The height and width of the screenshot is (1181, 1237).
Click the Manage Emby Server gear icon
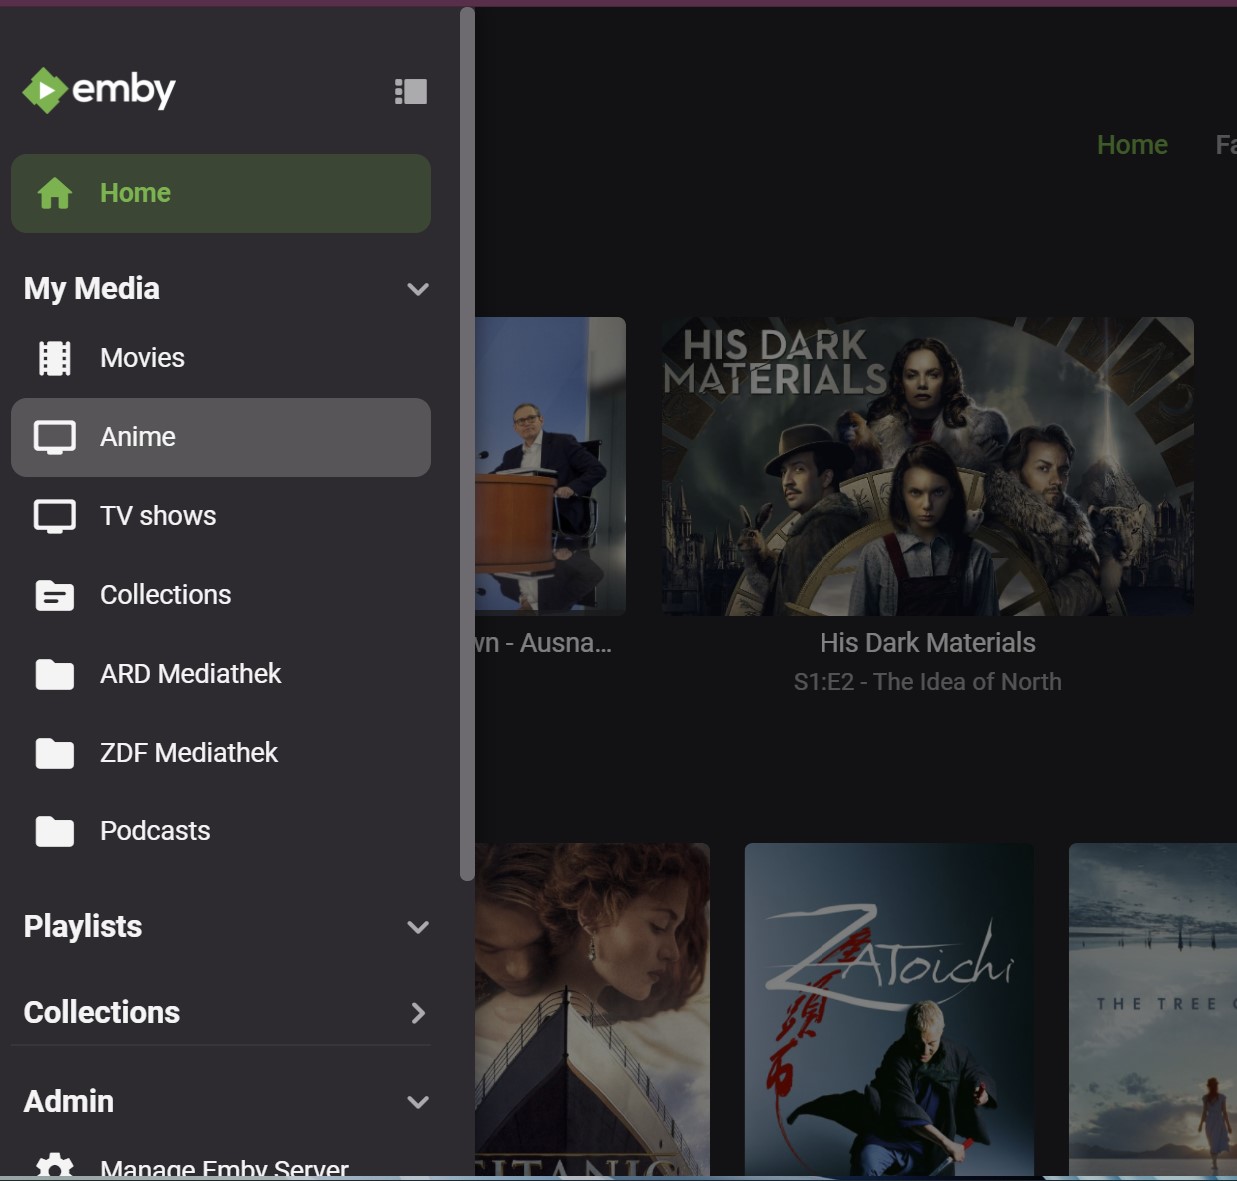point(55,1166)
